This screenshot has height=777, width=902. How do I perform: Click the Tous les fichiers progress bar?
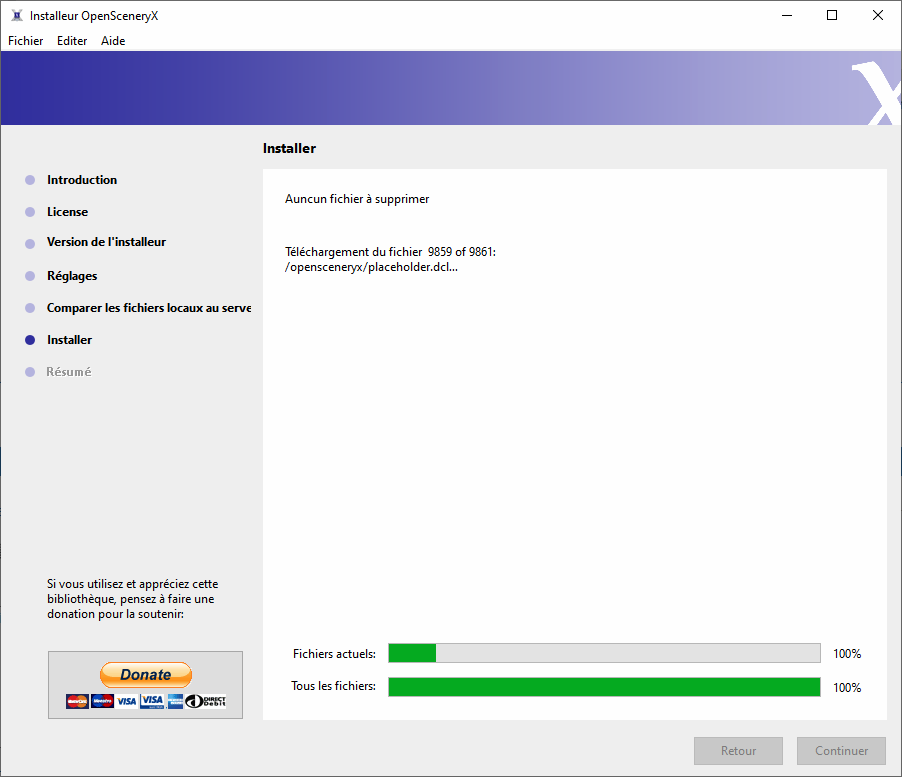click(604, 687)
